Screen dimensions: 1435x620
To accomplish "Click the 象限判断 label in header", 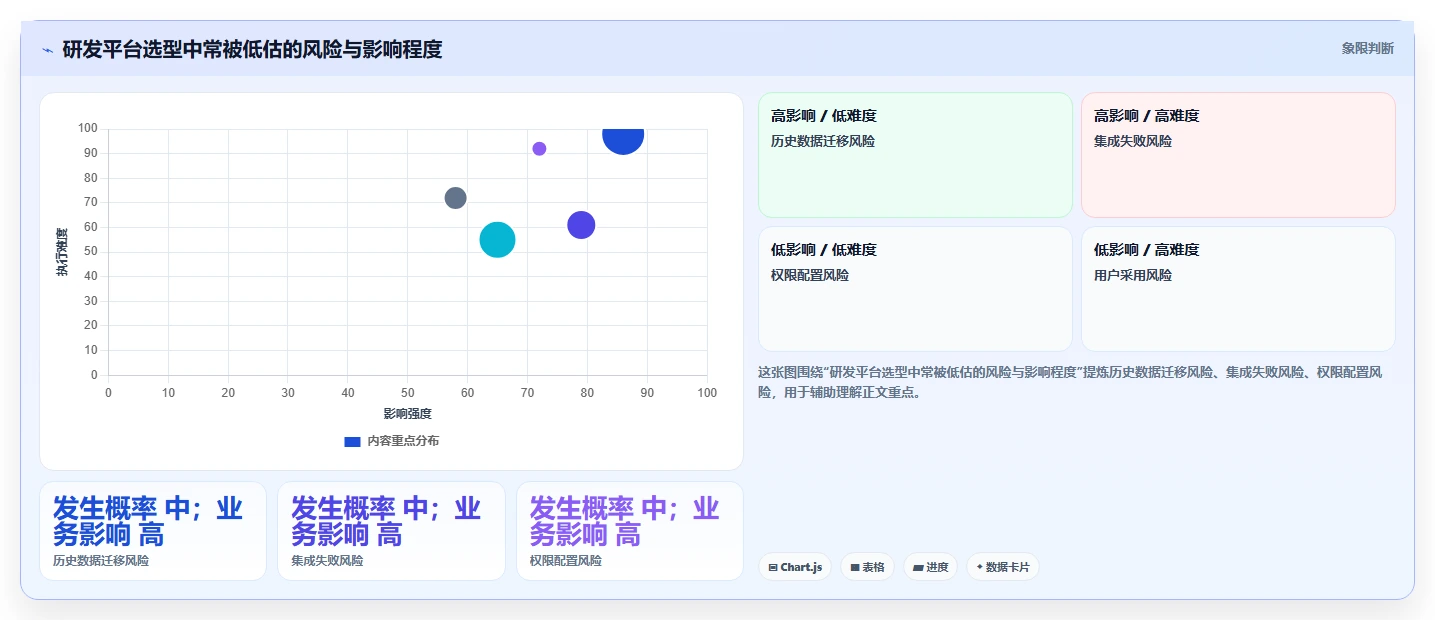I will [x=1367, y=48].
